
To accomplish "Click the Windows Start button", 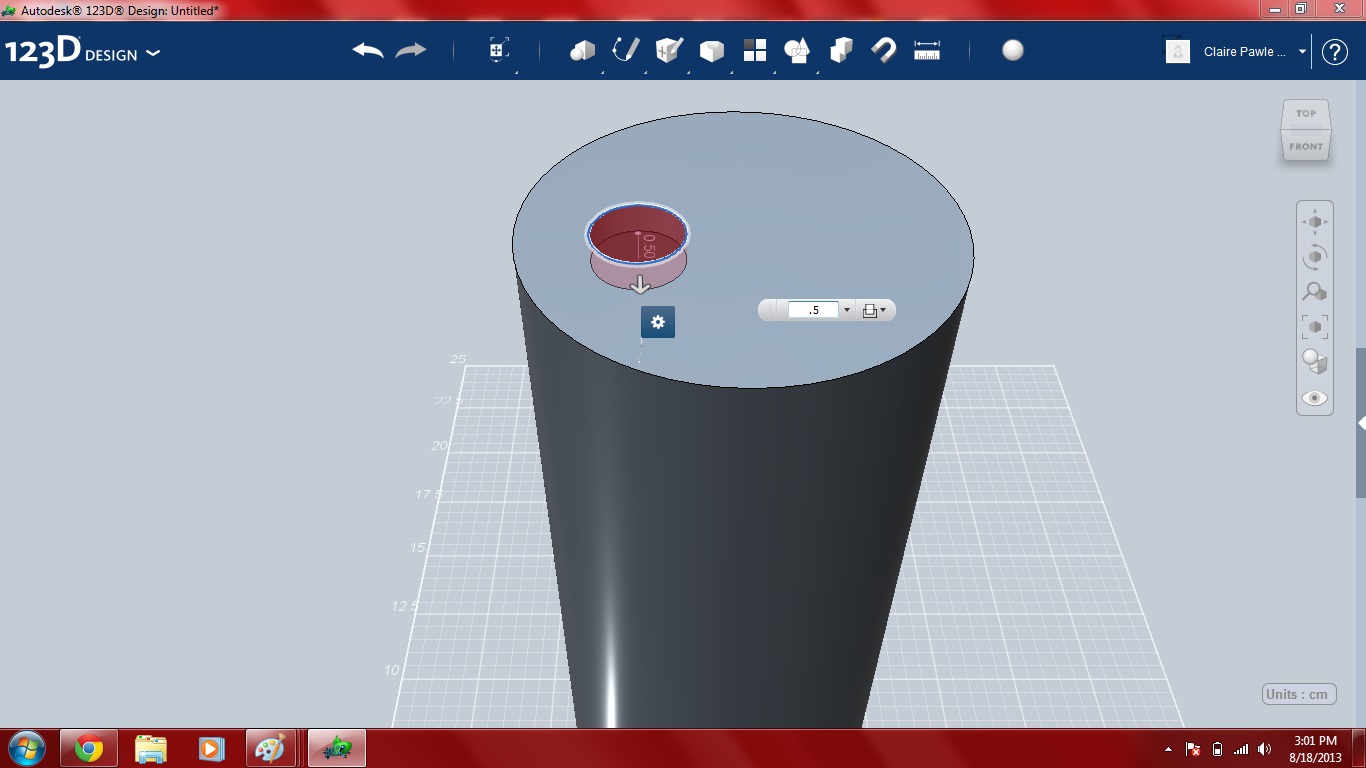I will (25, 748).
